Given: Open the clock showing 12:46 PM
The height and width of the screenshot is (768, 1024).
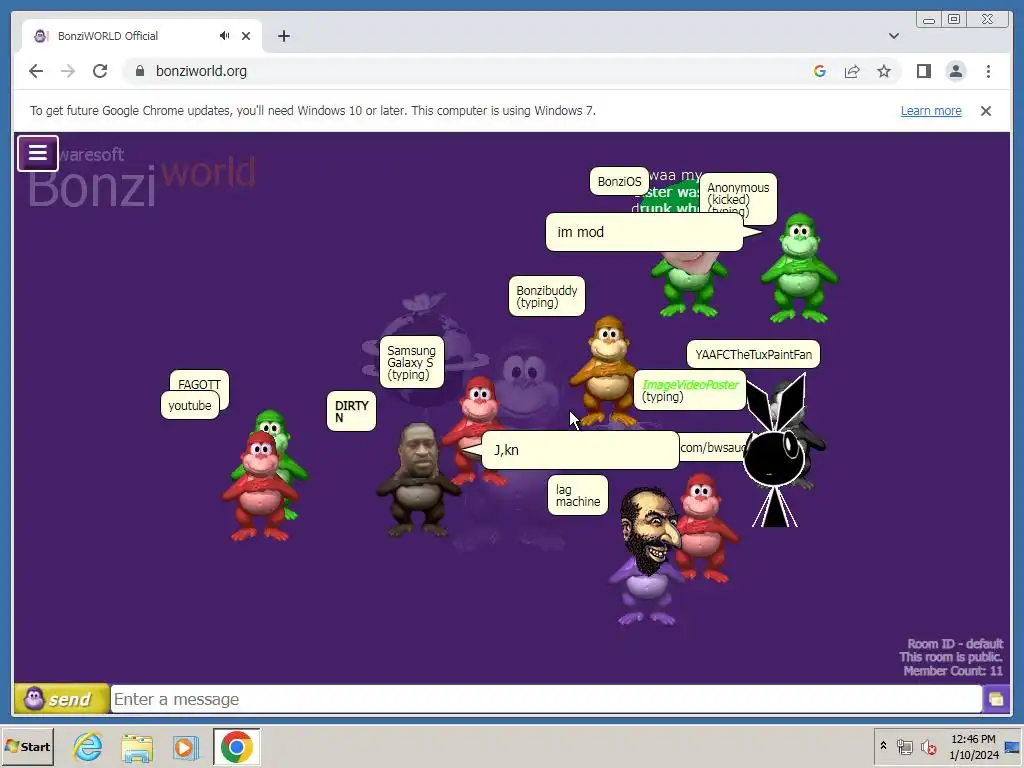Looking at the screenshot, I should (973, 746).
